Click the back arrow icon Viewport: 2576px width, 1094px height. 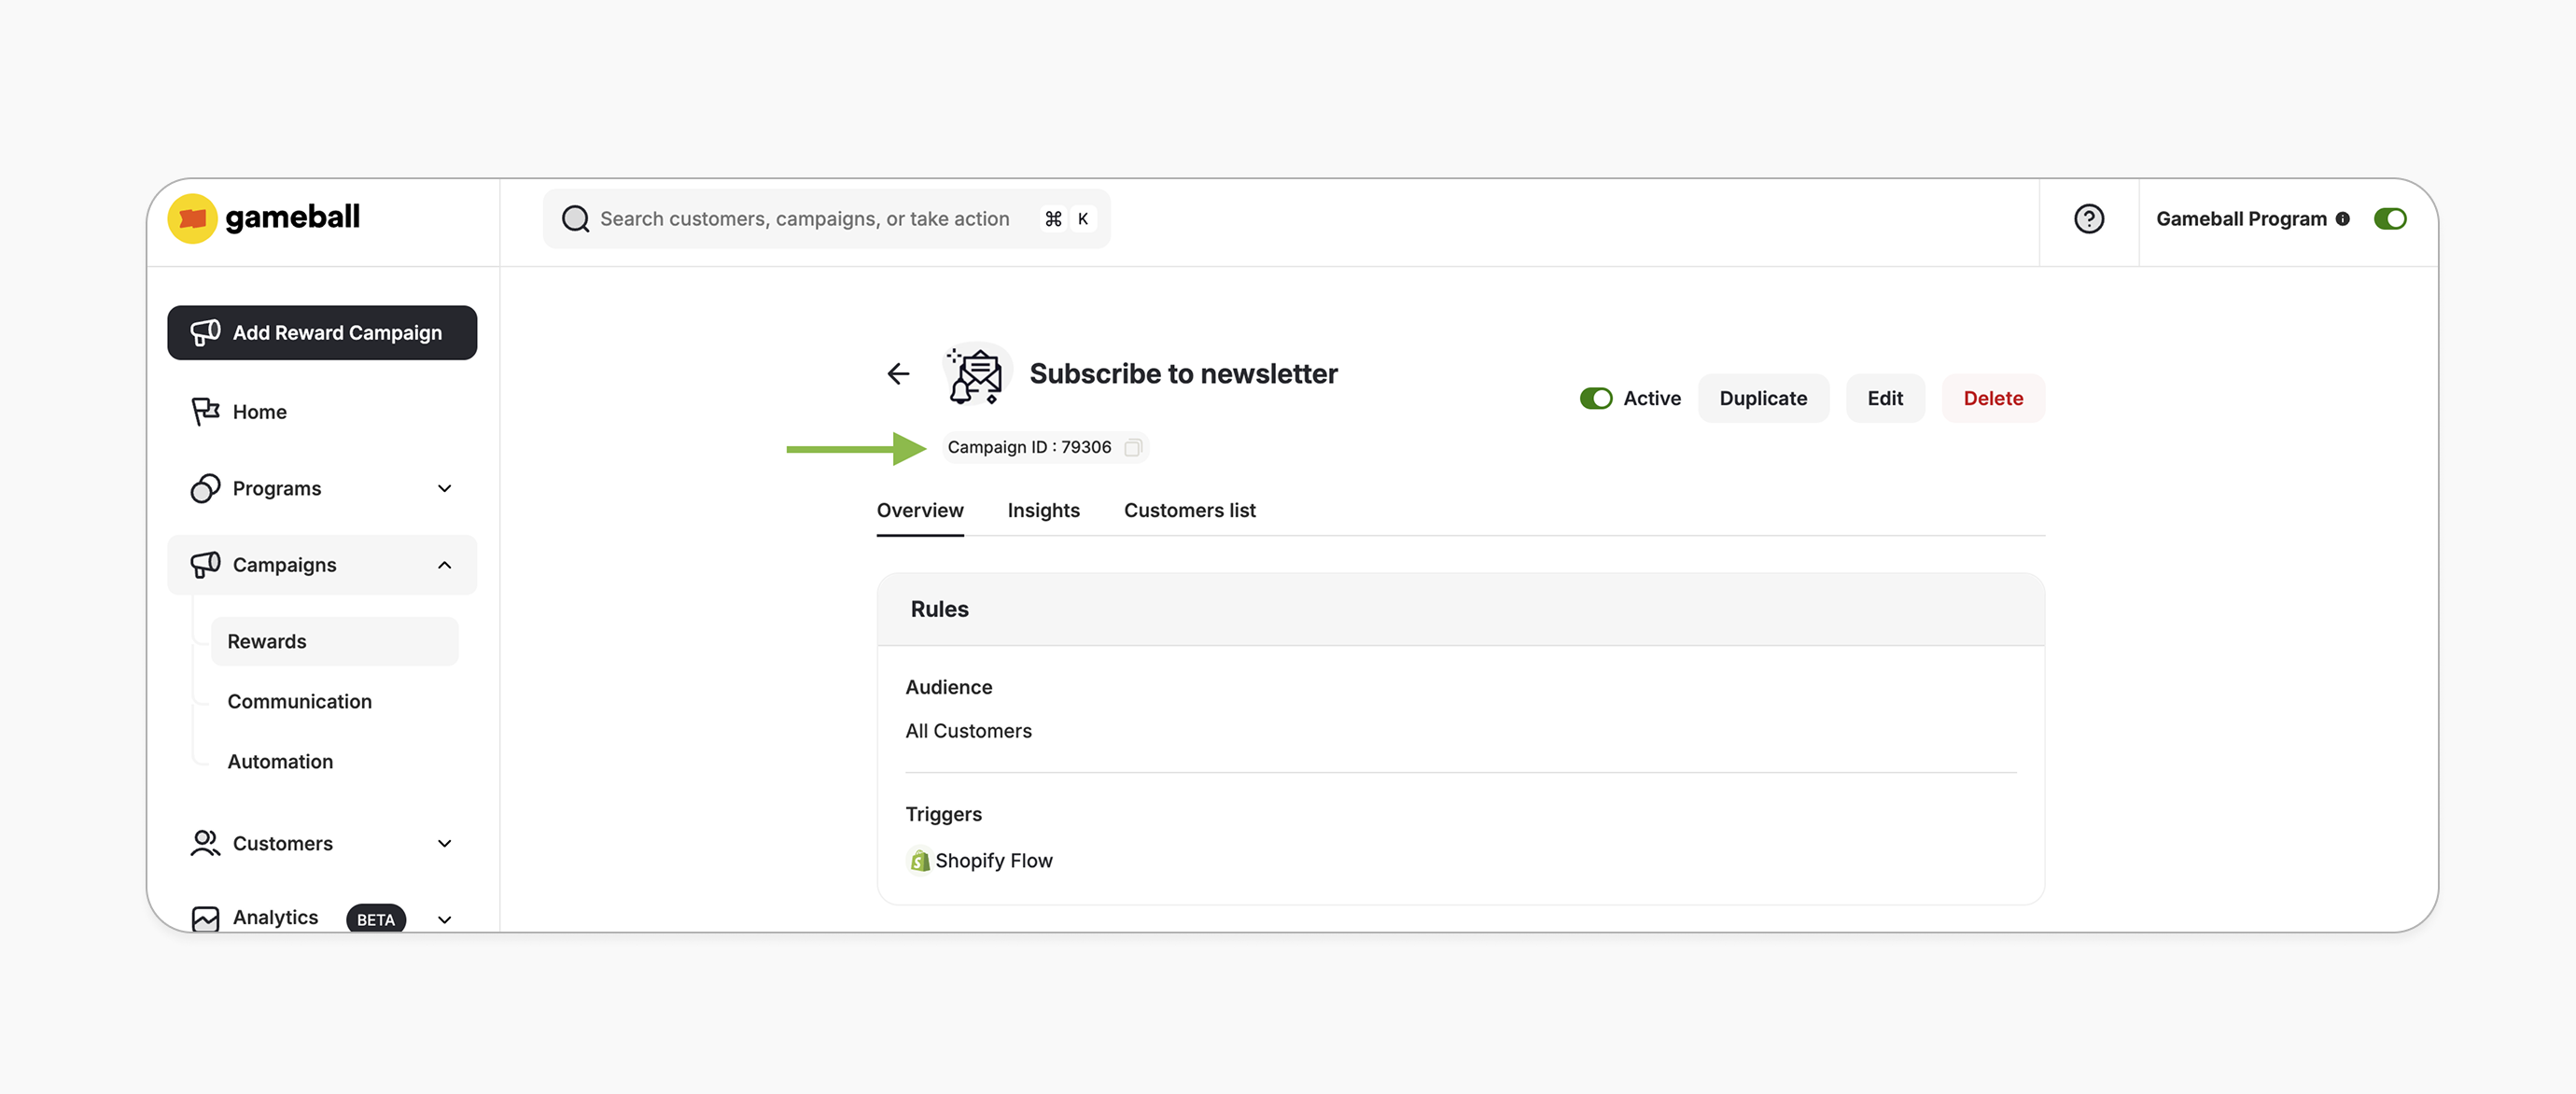point(898,374)
